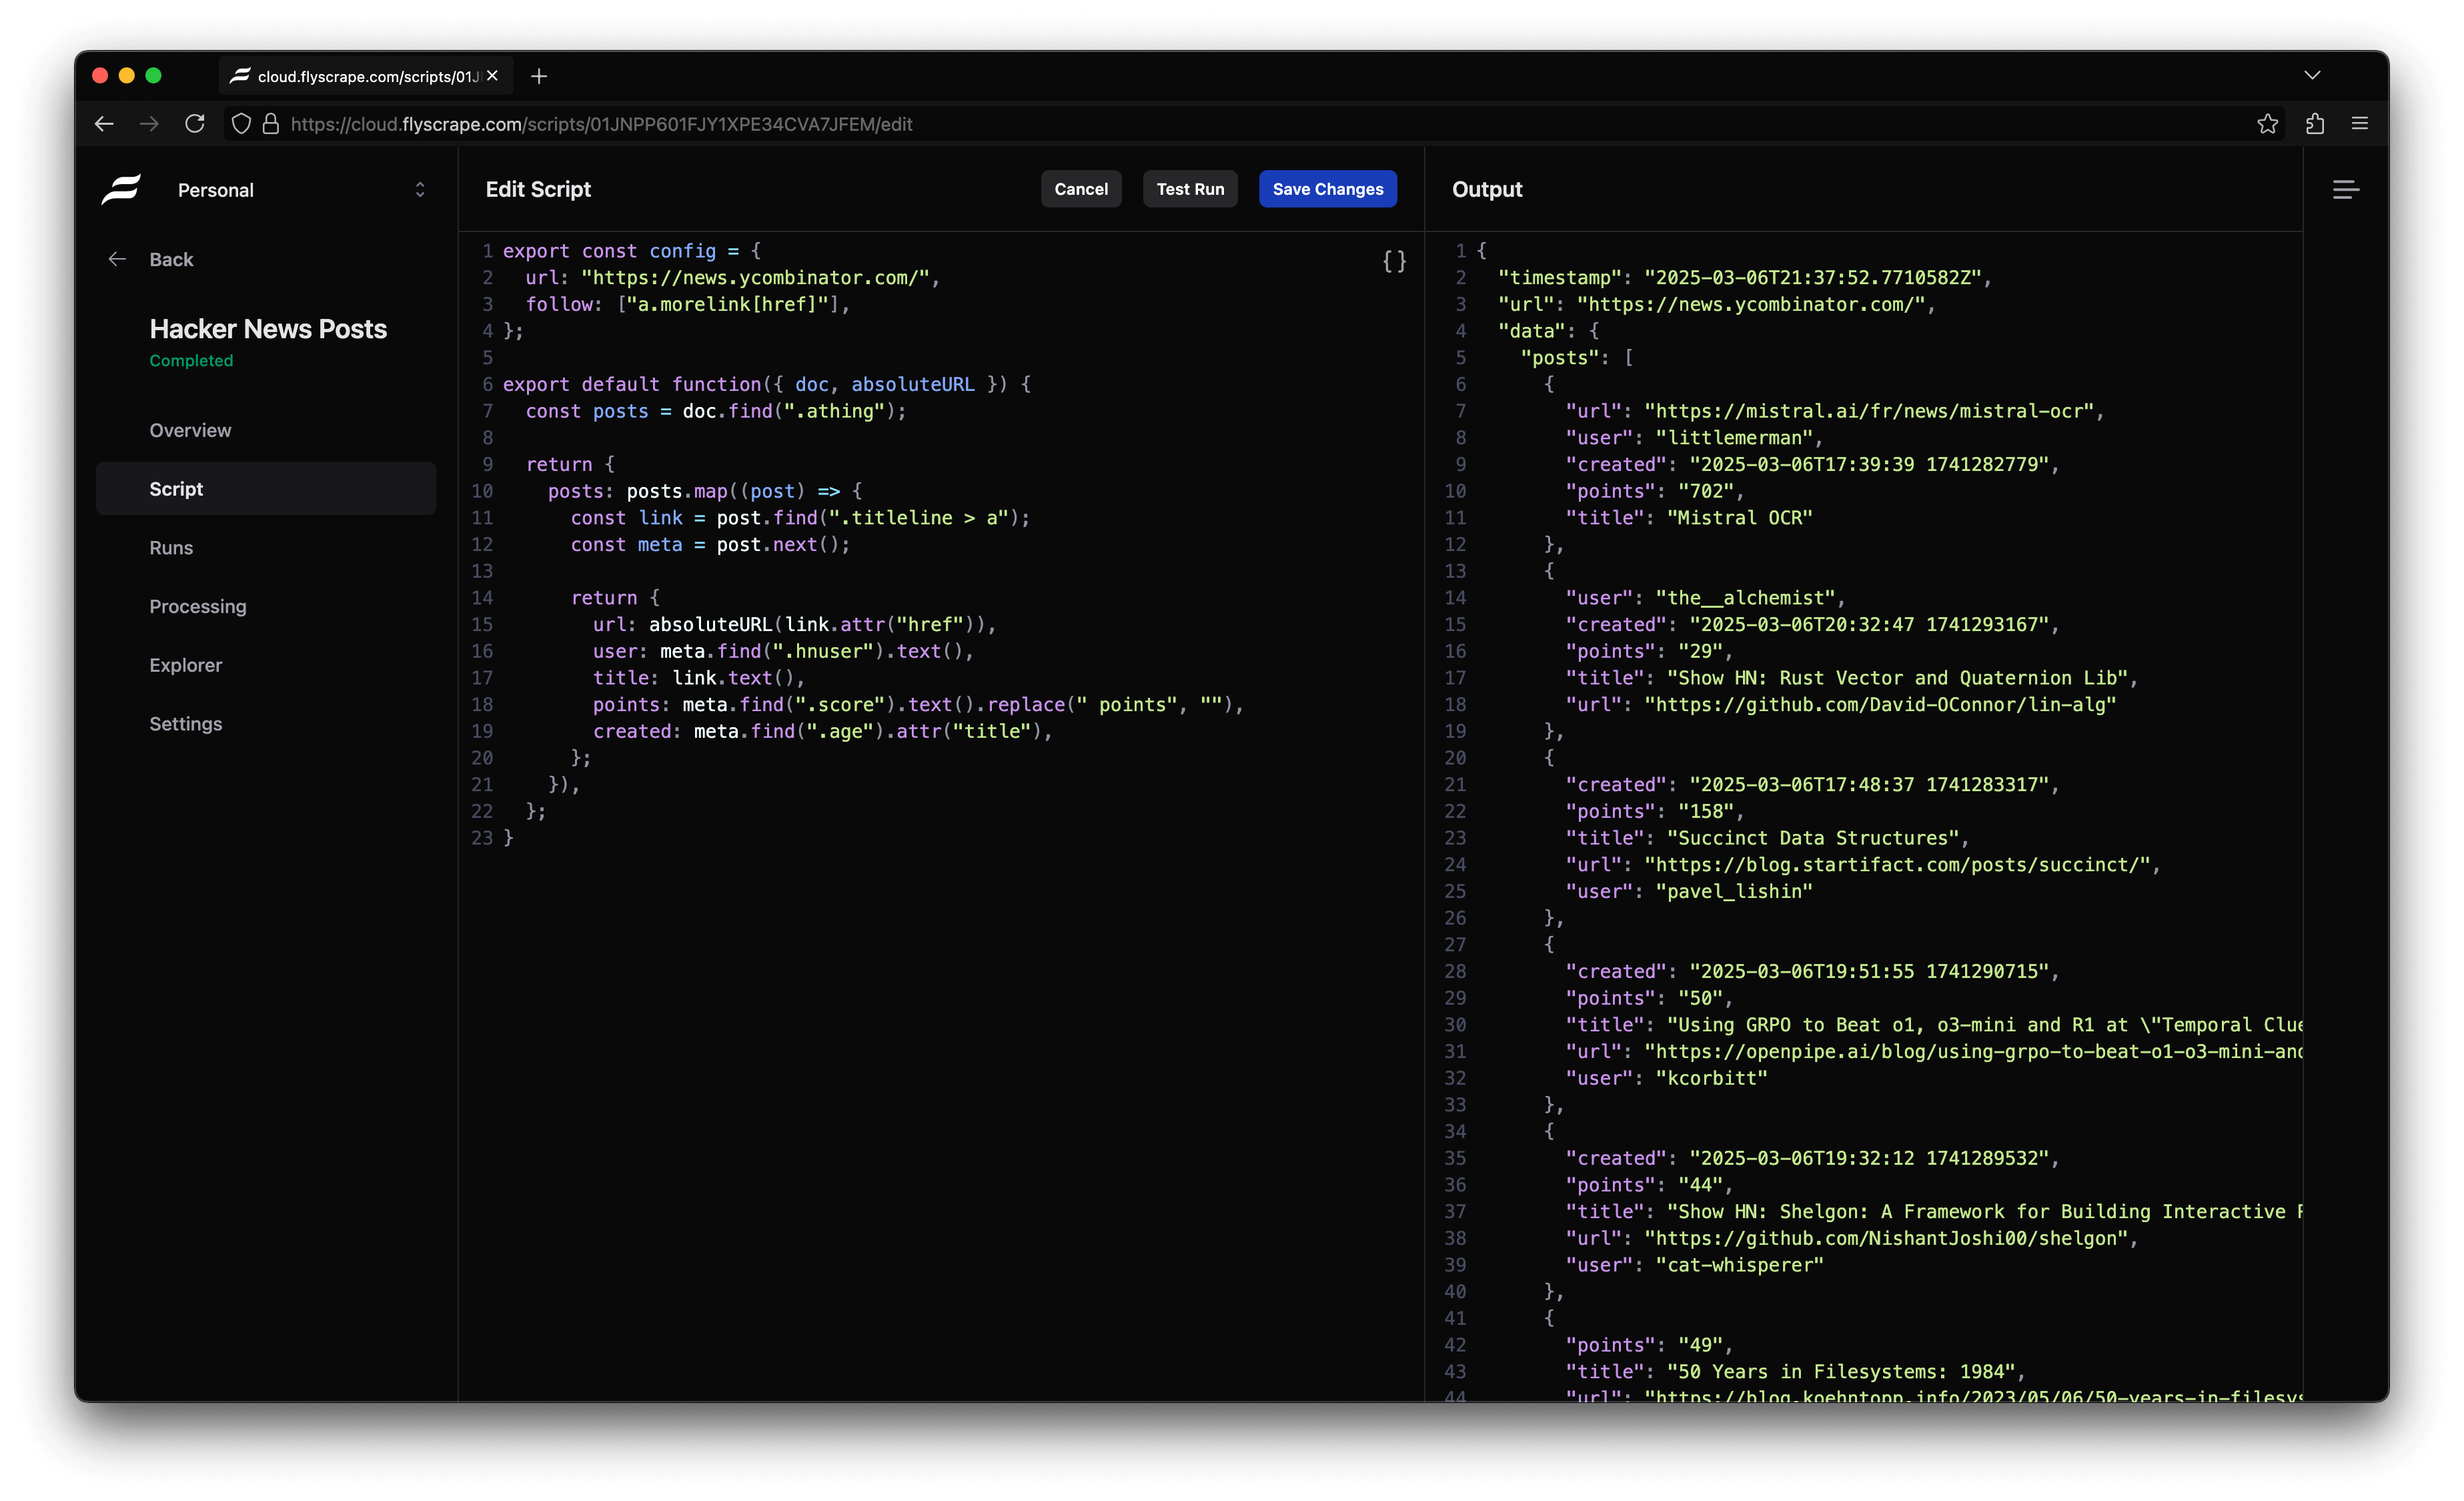
Task: Open new browser tab with plus icon
Action: [x=539, y=76]
